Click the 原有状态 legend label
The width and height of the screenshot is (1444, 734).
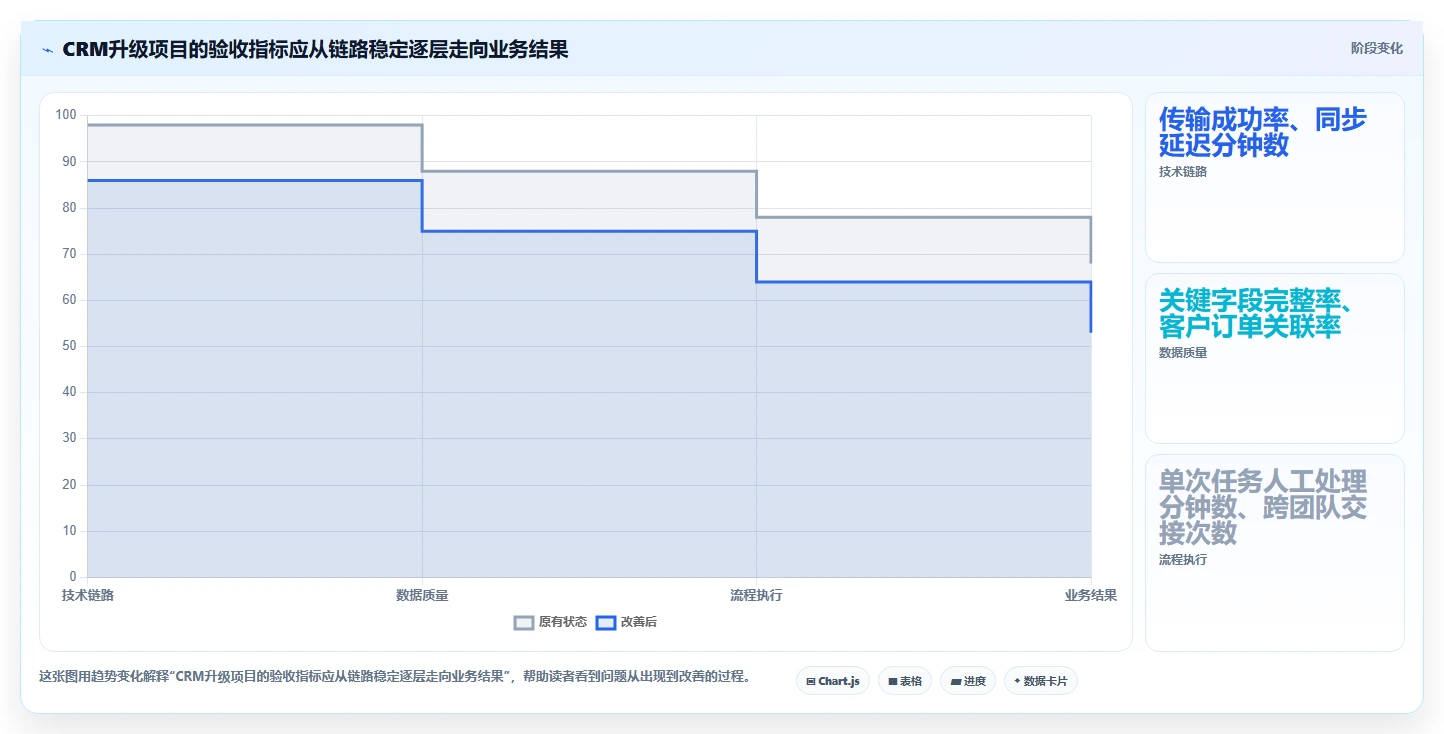563,622
